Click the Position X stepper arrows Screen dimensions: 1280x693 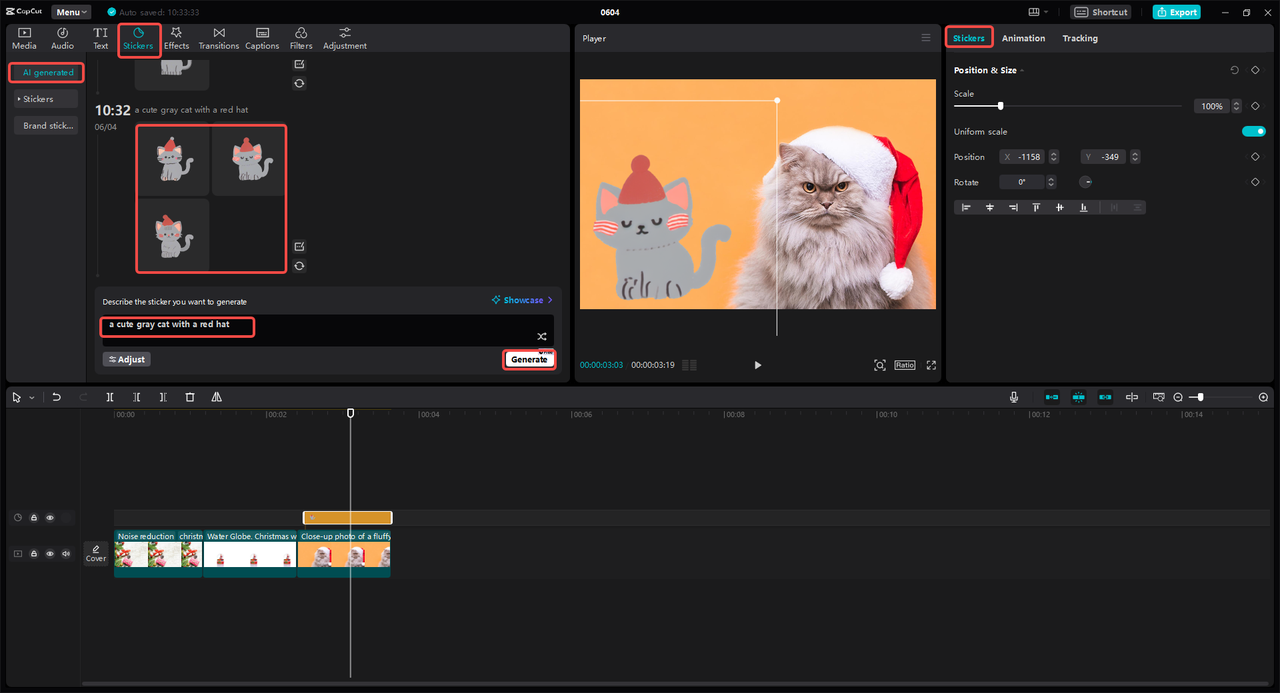(x=1052, y=157)
